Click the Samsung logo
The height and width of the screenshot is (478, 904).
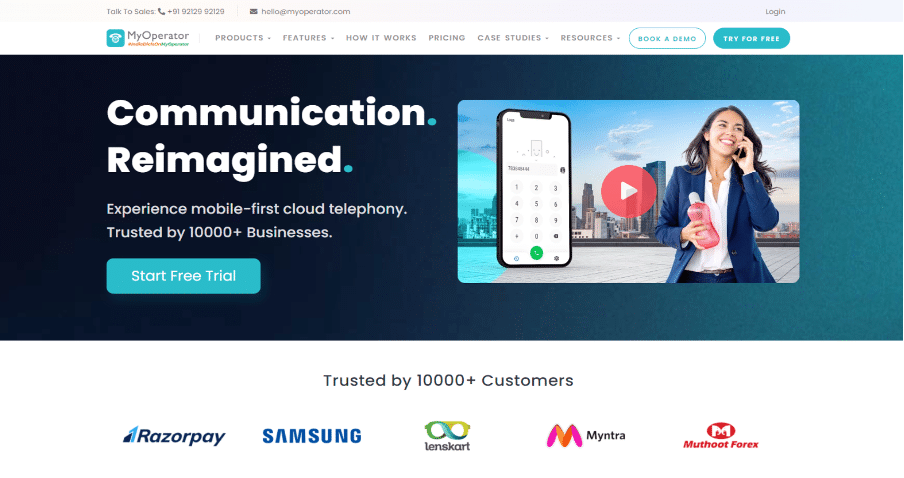312,436
